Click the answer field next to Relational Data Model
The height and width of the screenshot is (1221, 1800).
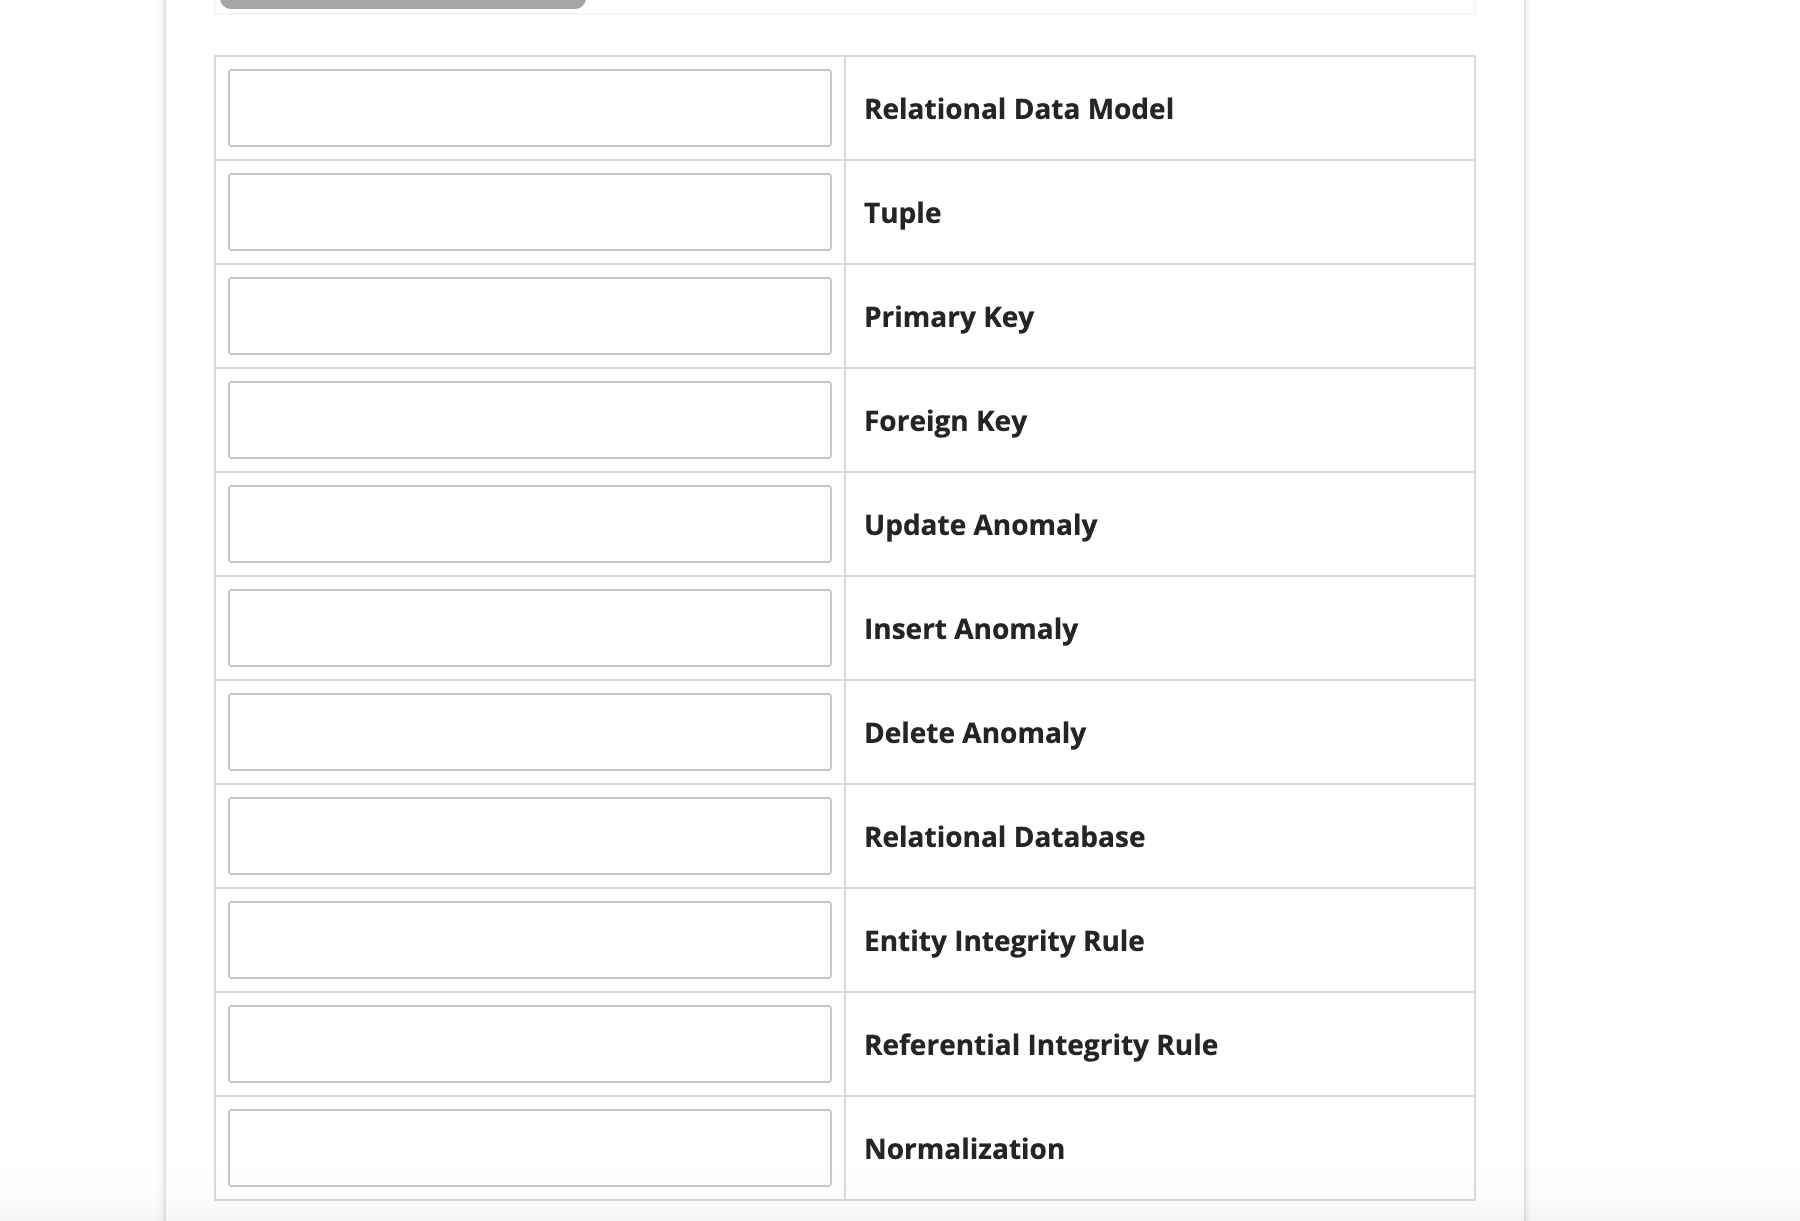(530, 109)
